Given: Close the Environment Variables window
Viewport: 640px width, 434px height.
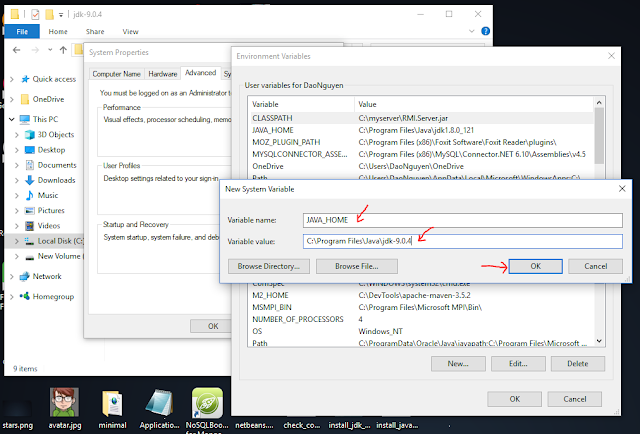Looking at the screenshot, I should tap(611, 56).
